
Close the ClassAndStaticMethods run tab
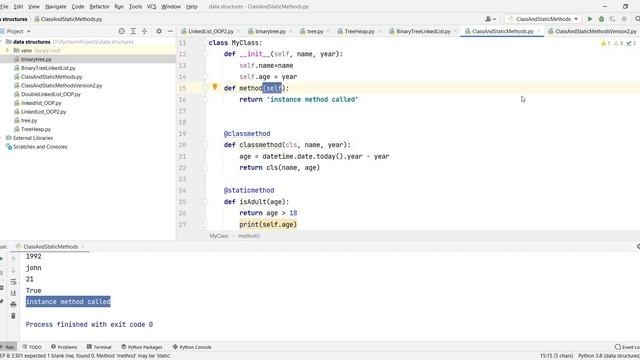(83, 247)
